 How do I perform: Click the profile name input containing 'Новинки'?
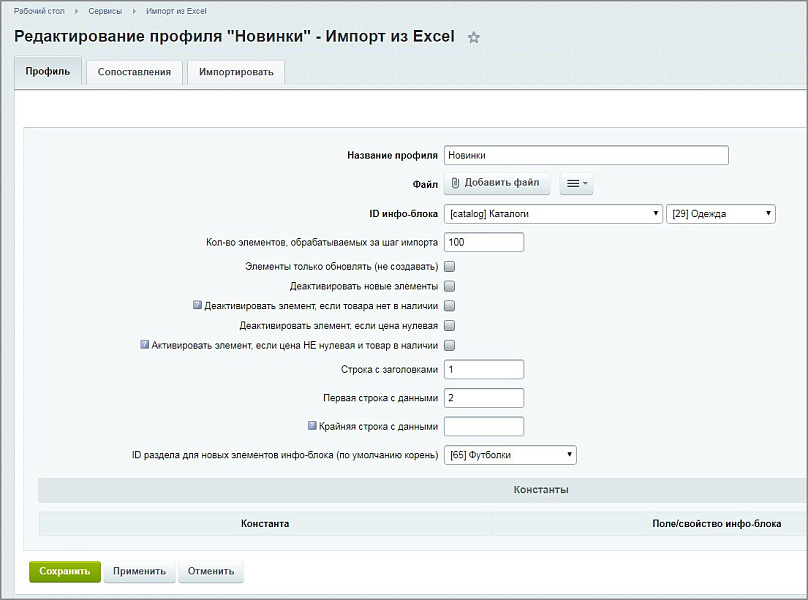[x=585, y=155]
